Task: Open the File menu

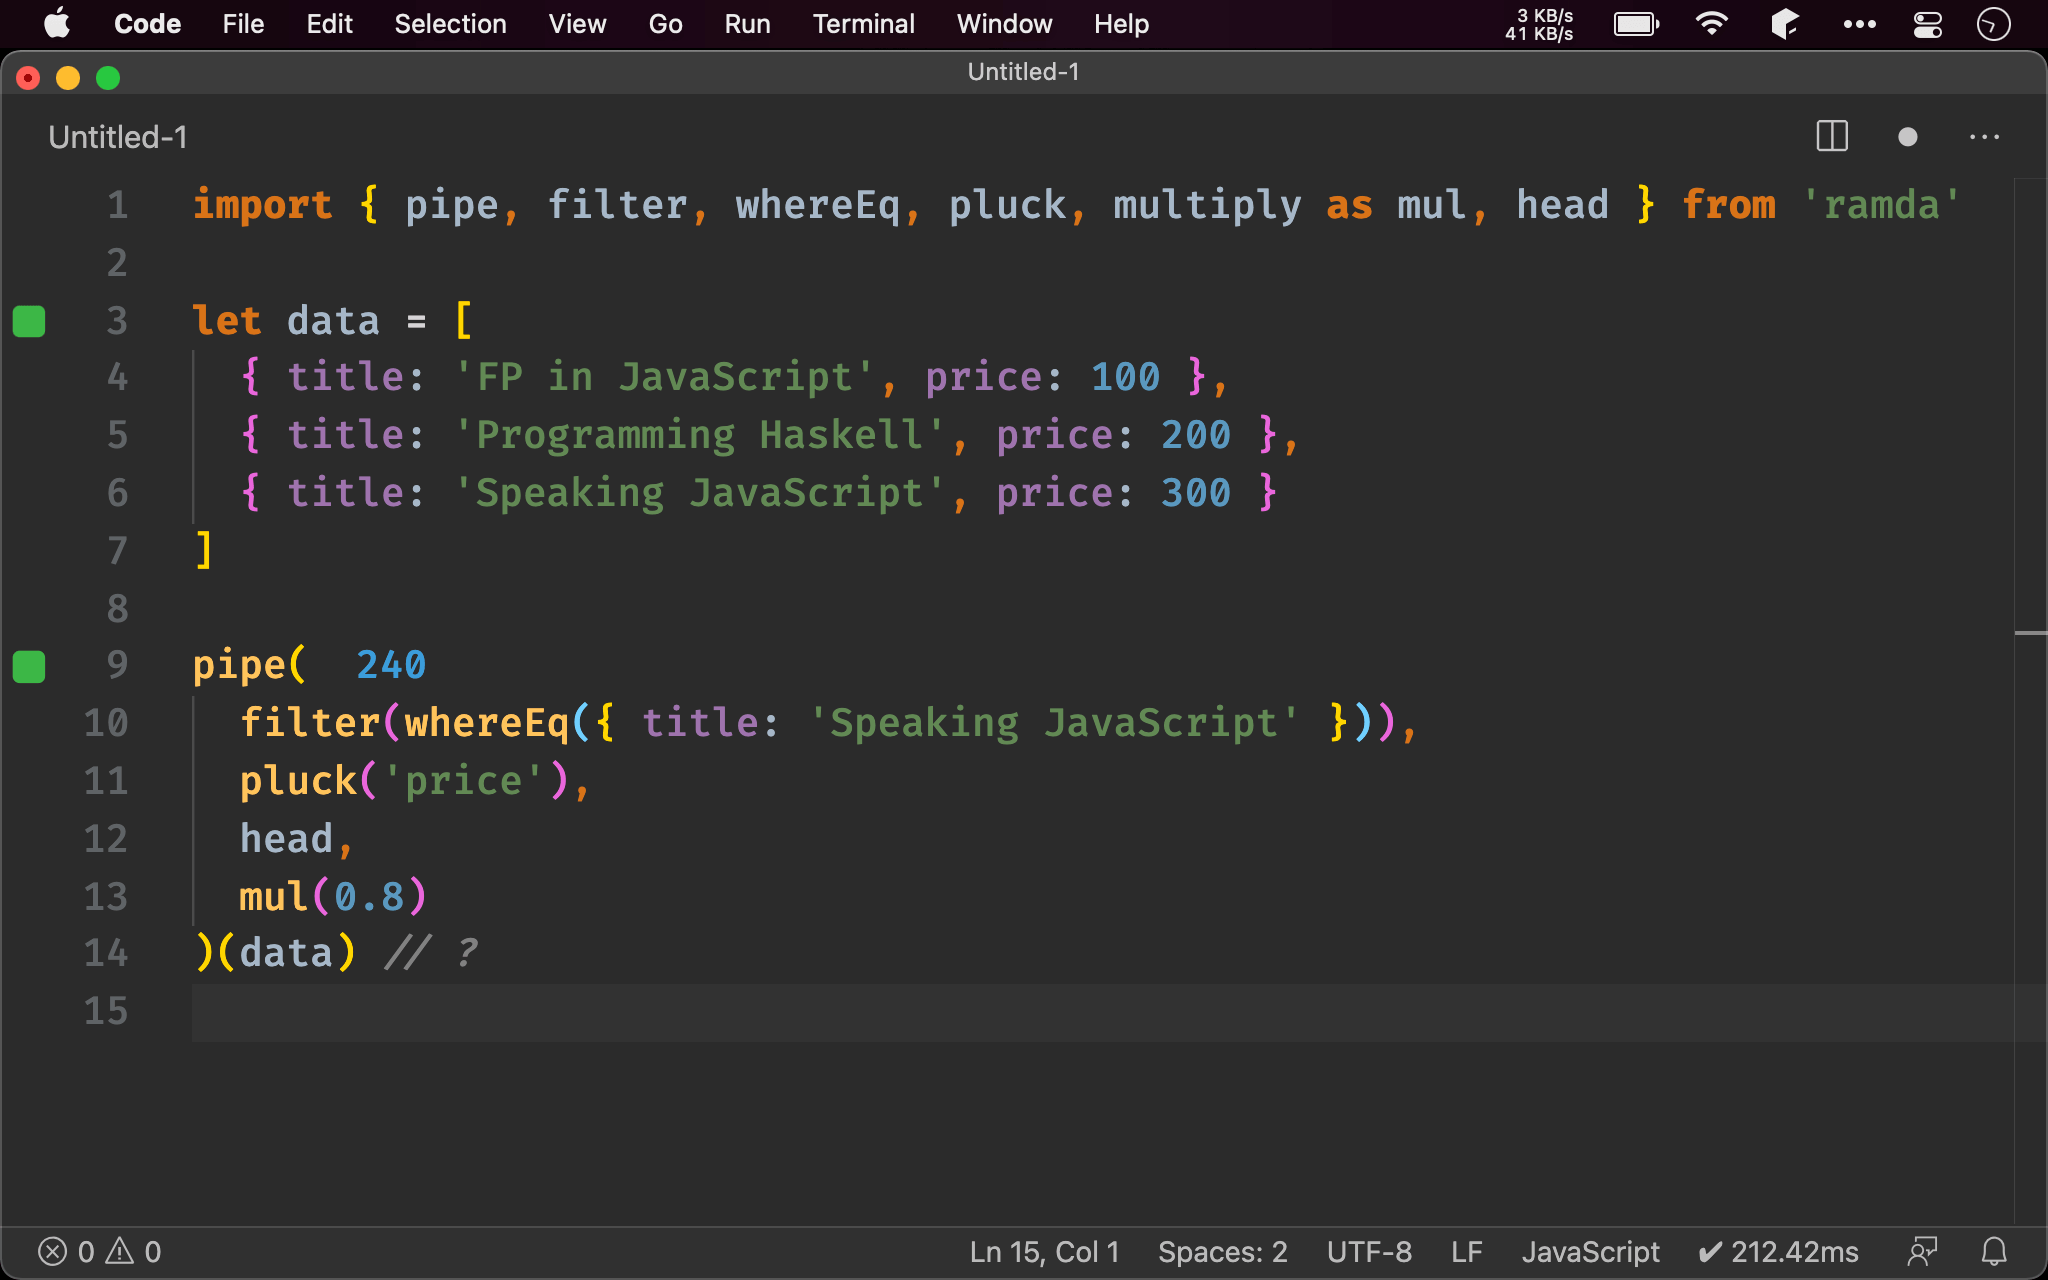Action: pos(243,23)
